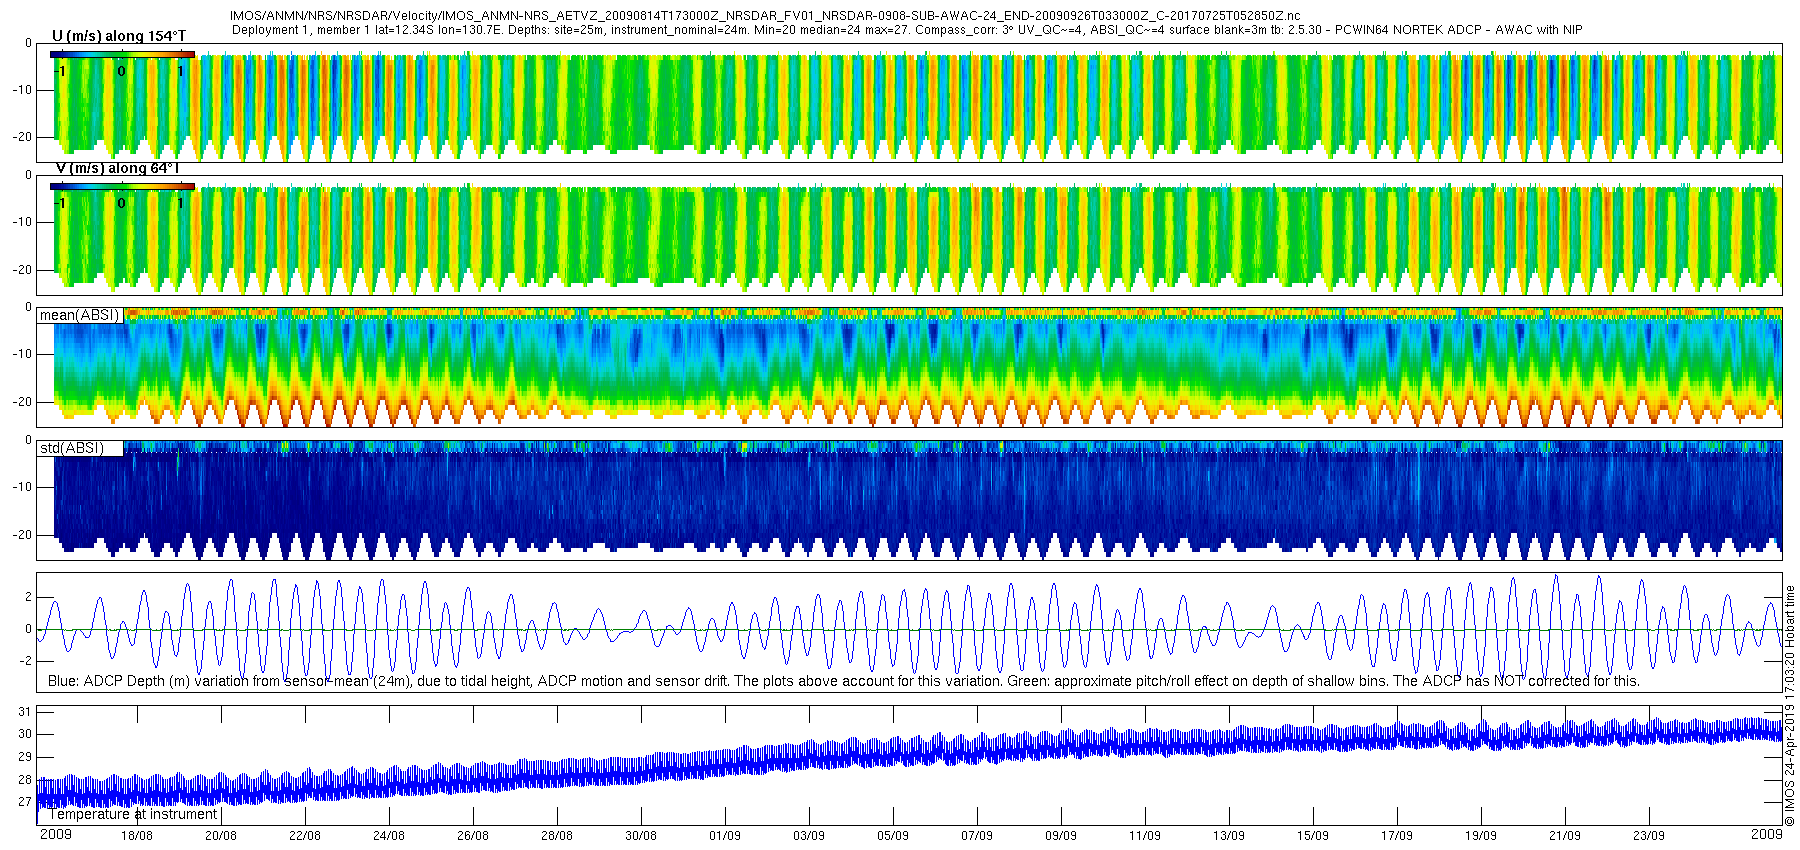Click the 29 tick on temperature axis

25,757
